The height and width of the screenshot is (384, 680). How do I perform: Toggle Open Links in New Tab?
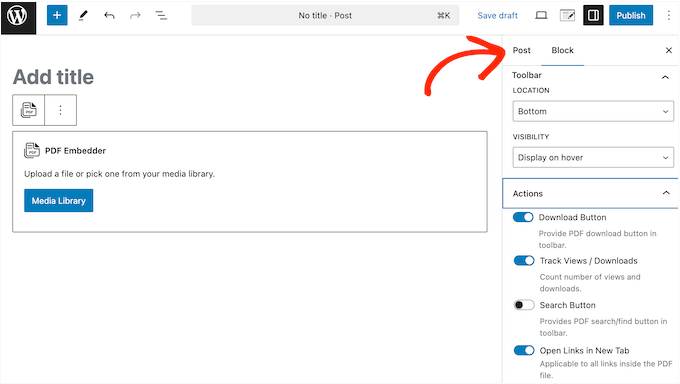[x=524, y=350]
